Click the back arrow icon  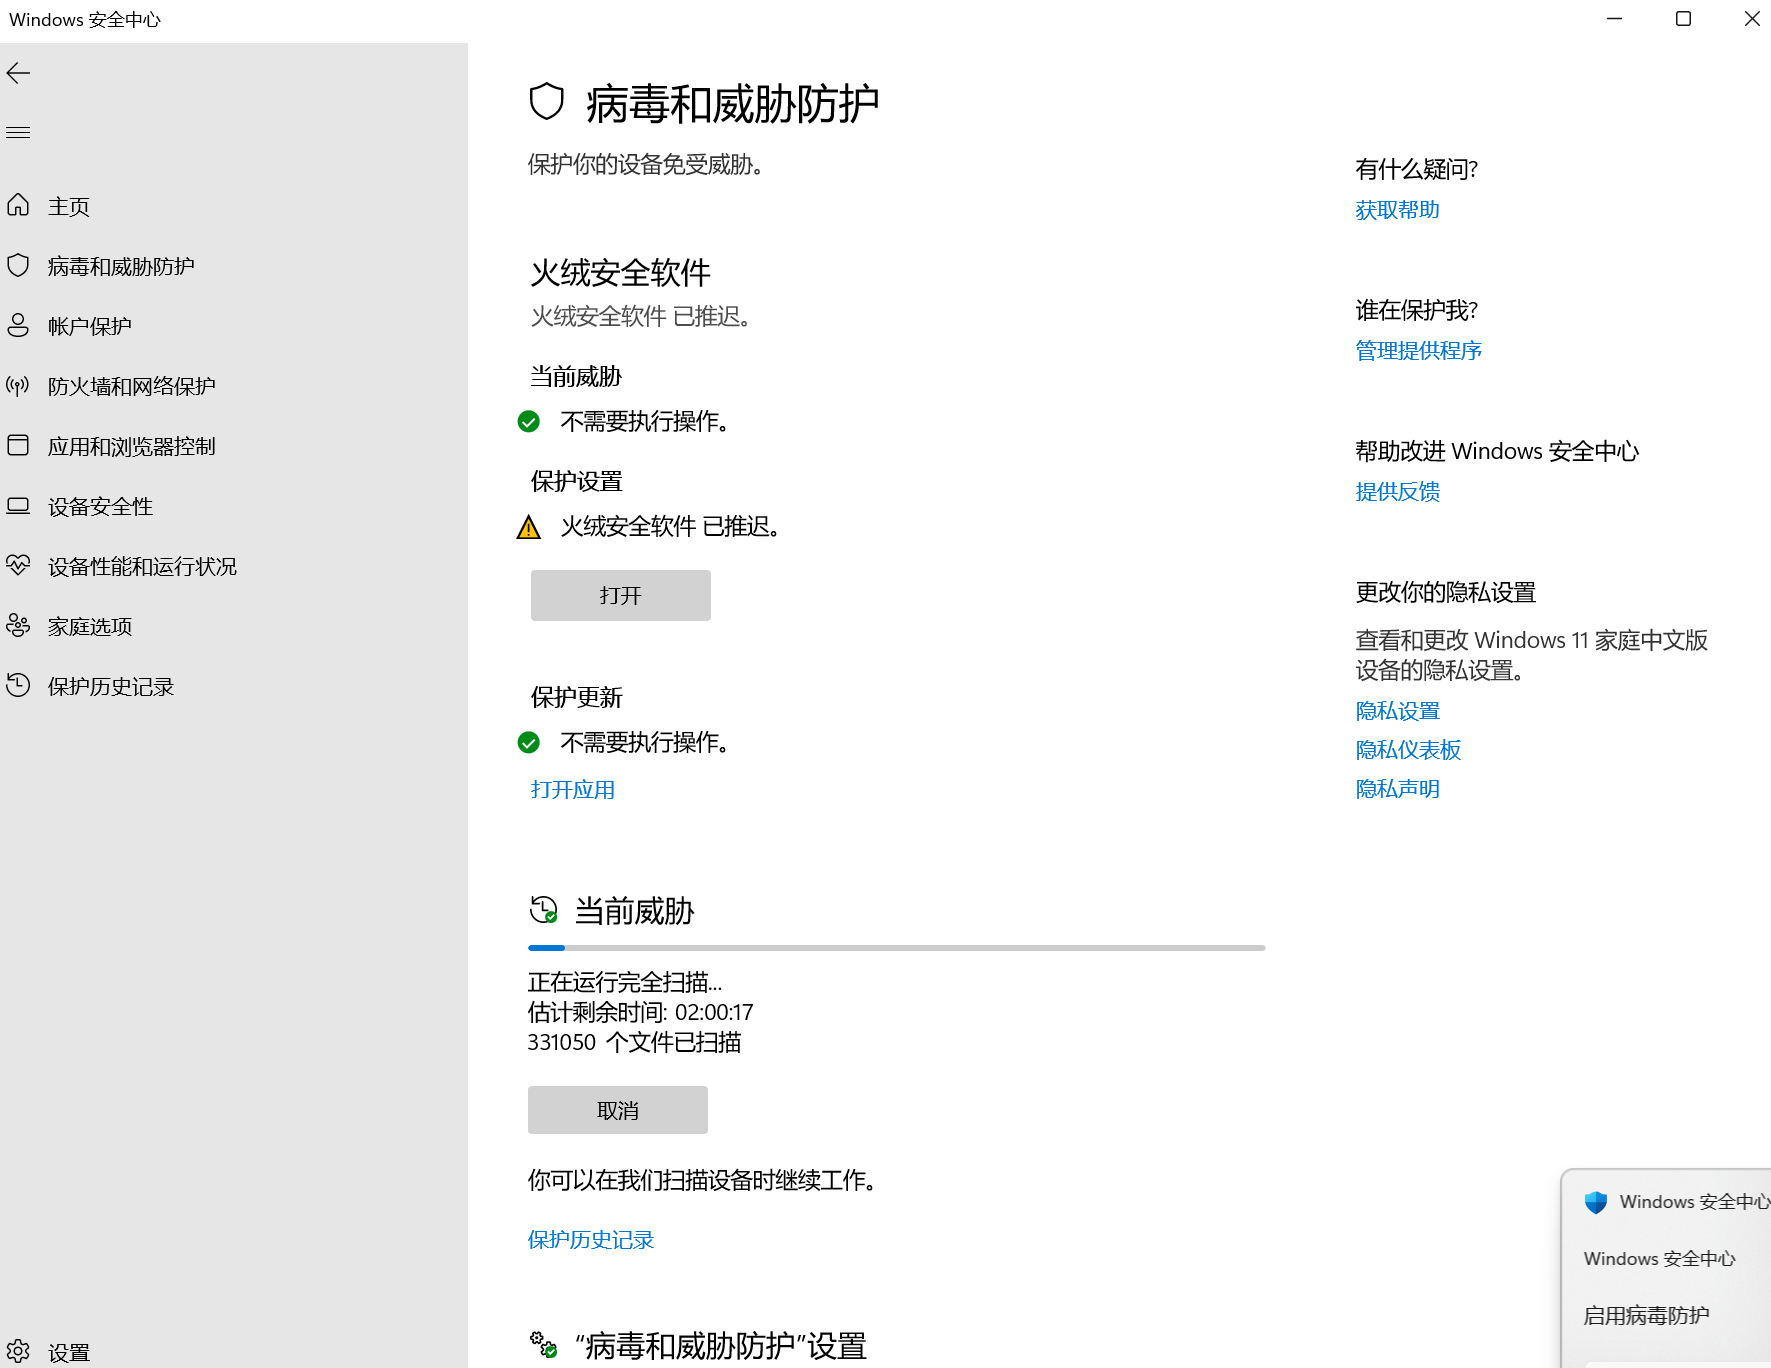18,73
